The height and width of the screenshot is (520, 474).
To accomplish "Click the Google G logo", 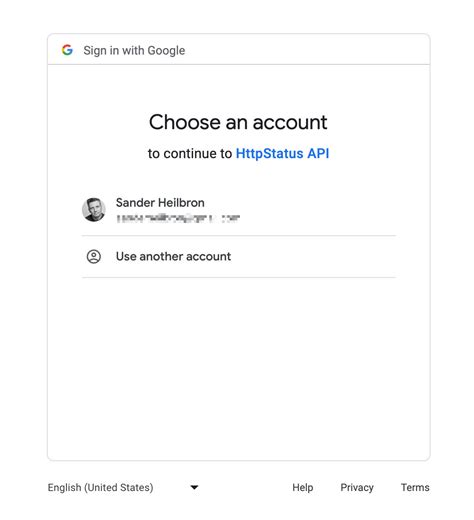I will [67, 50].
